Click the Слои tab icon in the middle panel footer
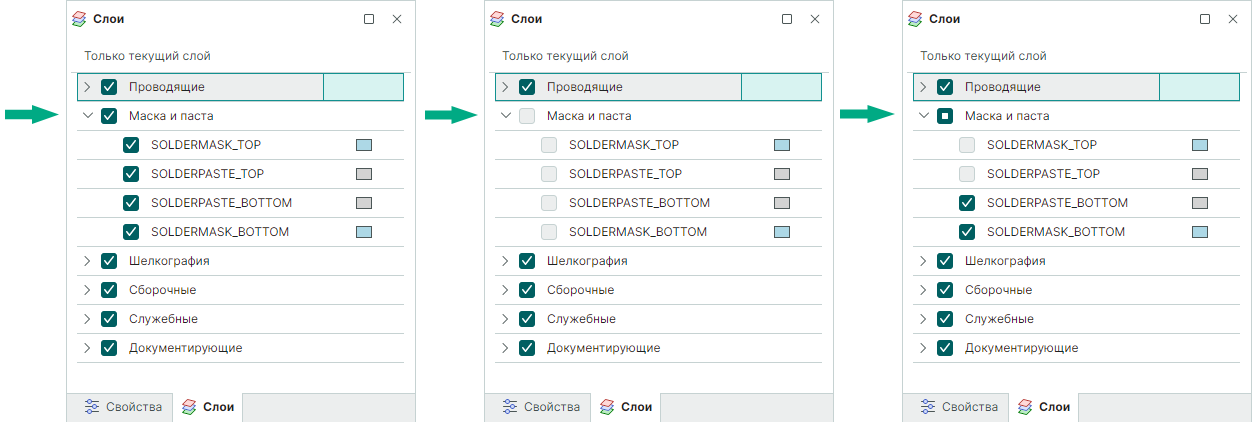The image size is (1252, 422). coord(607,407)
